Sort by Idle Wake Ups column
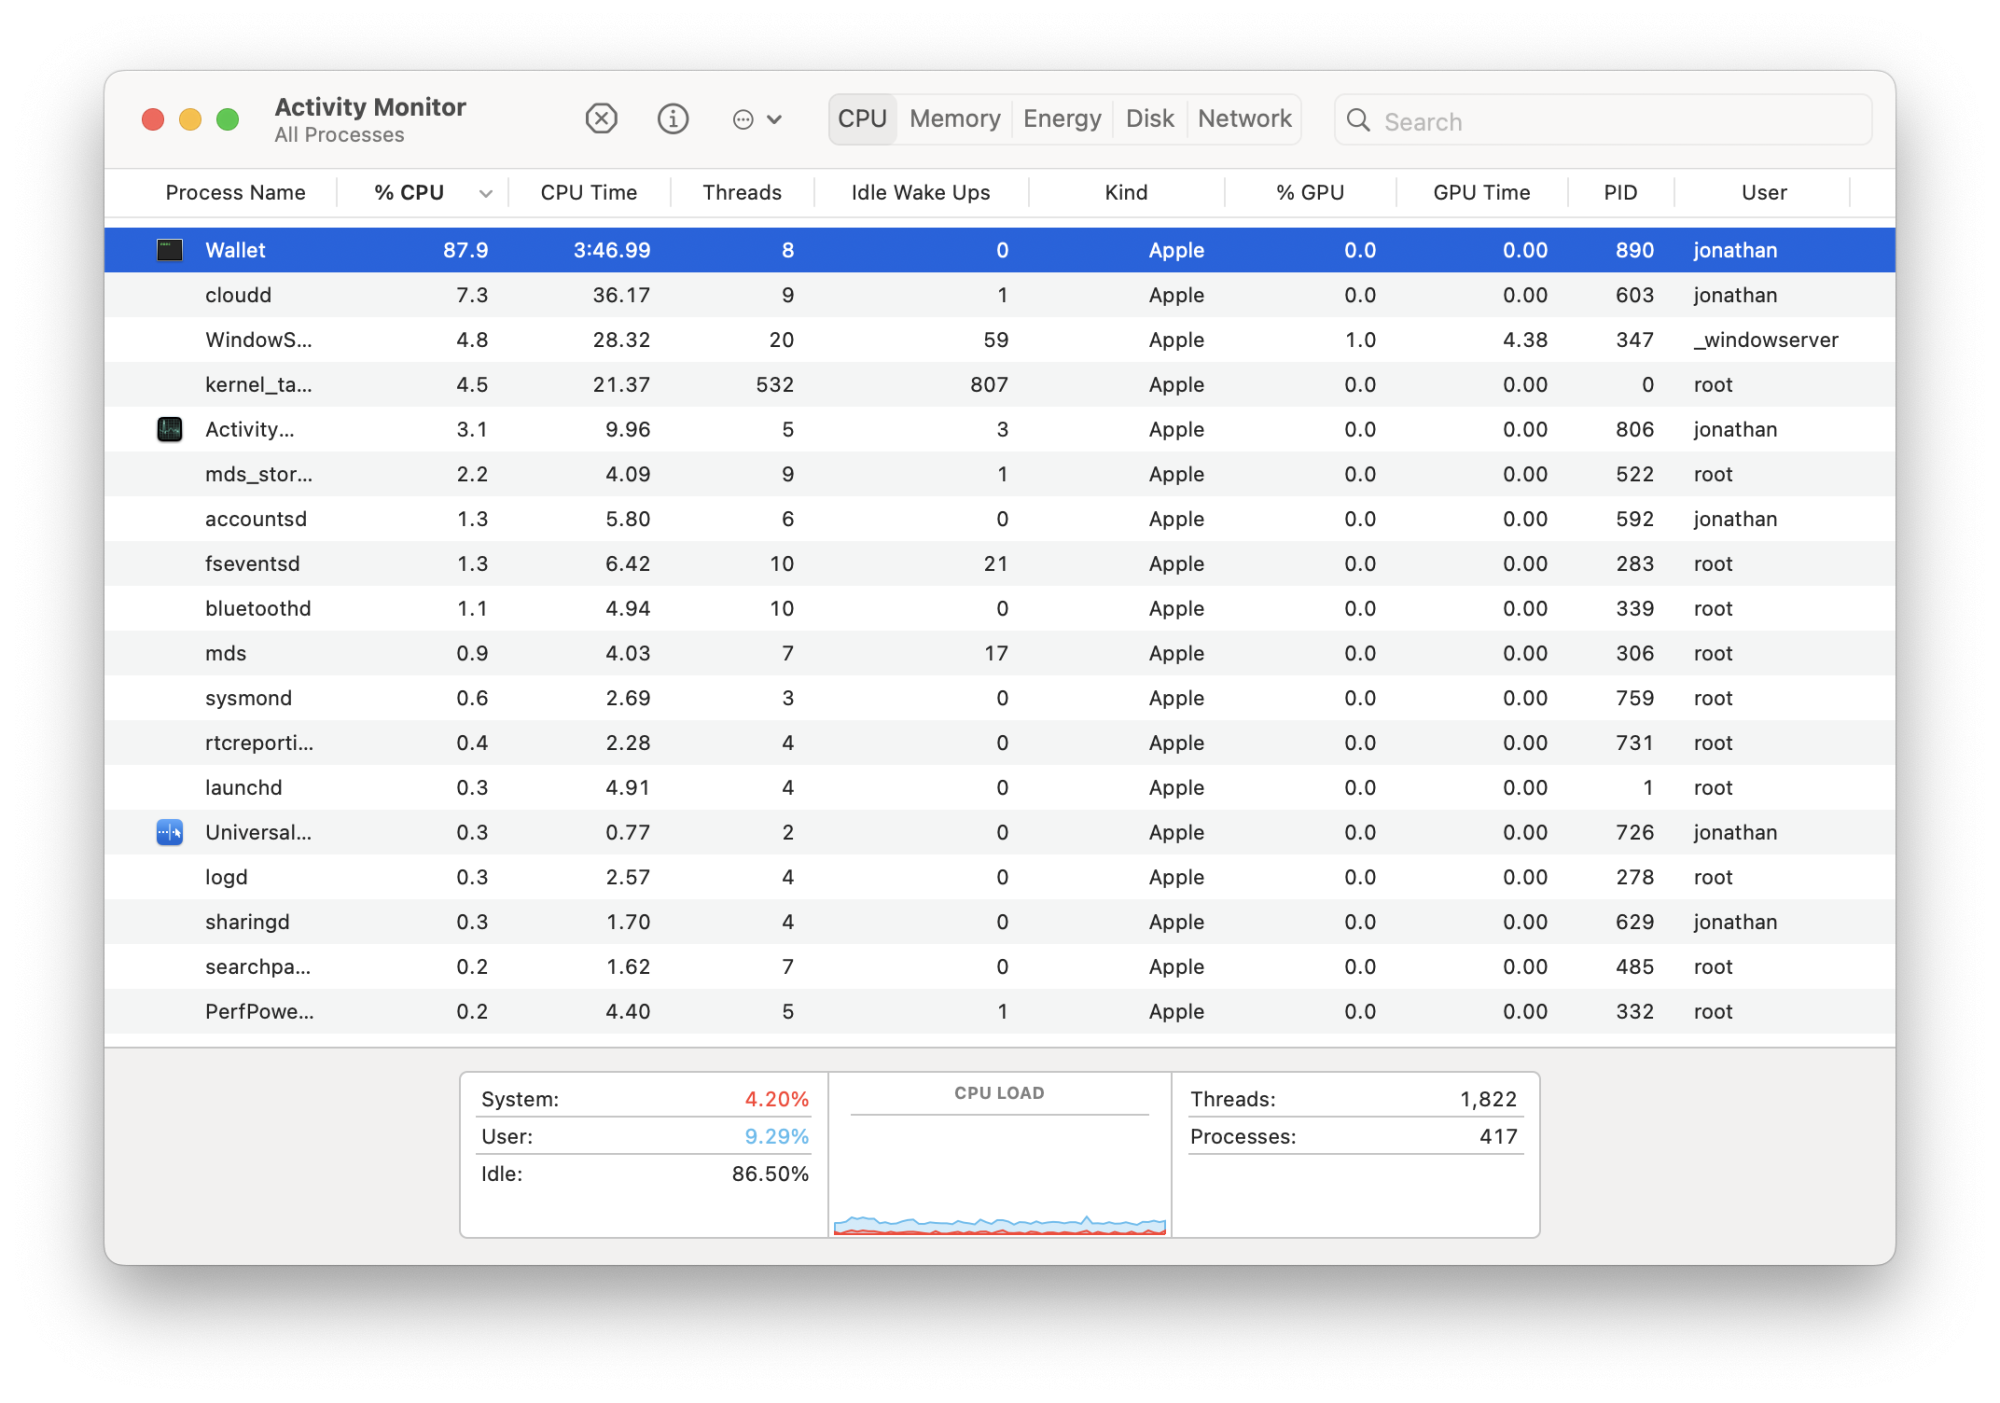Image resolution: width=2000 pixels, height=1403 pixels. (920, 193)
